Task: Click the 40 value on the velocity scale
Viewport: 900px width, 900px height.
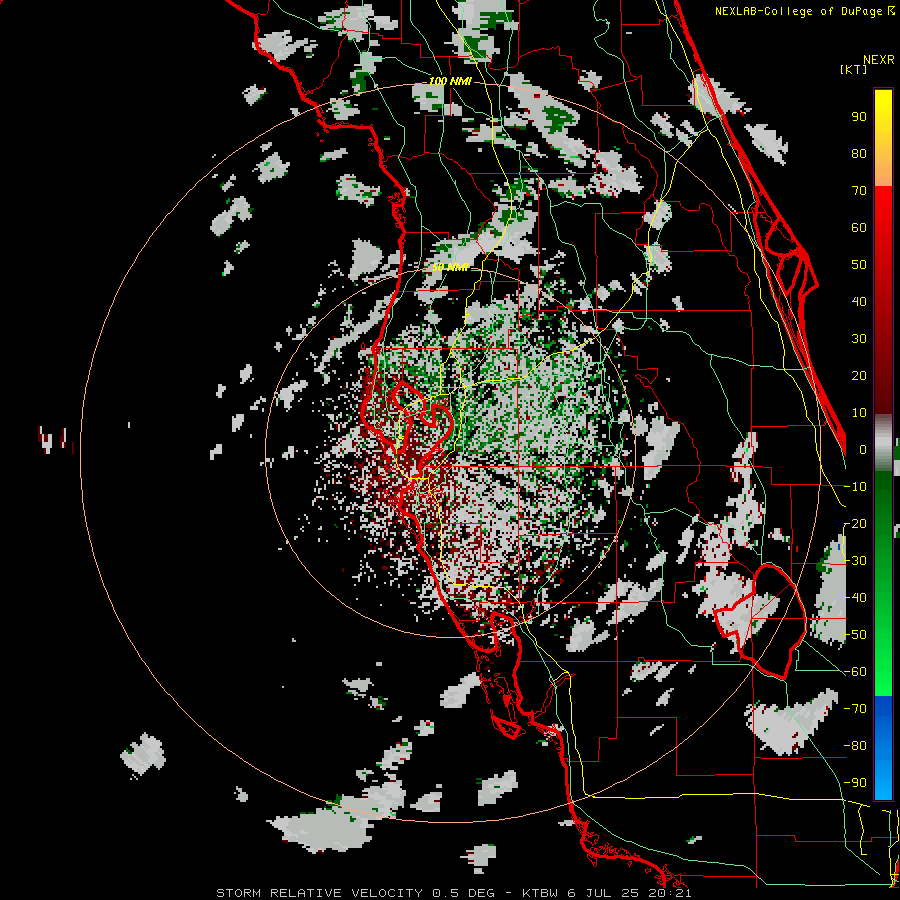Action: point(859,301)
